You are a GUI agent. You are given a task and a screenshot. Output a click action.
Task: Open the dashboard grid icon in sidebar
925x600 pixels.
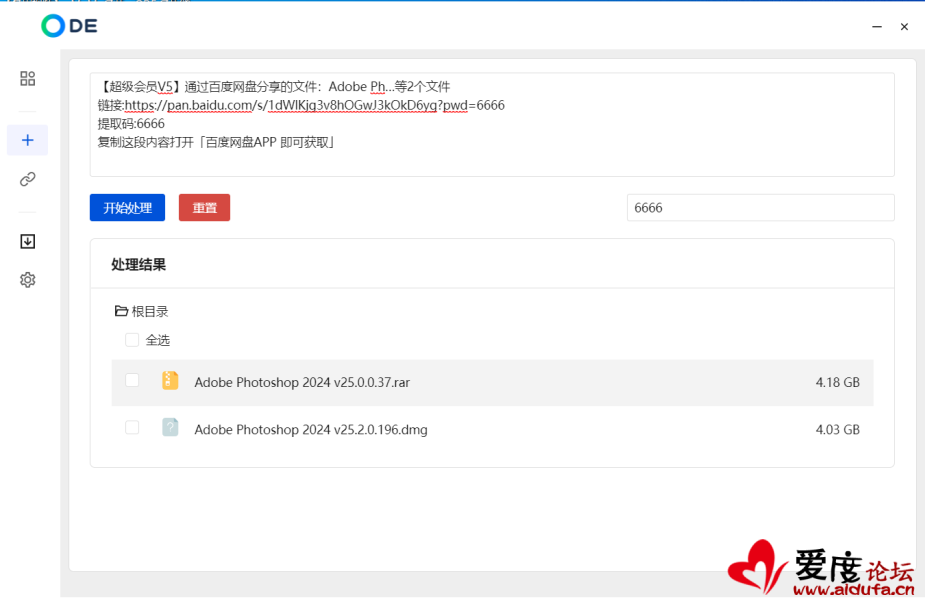[28, 78]
